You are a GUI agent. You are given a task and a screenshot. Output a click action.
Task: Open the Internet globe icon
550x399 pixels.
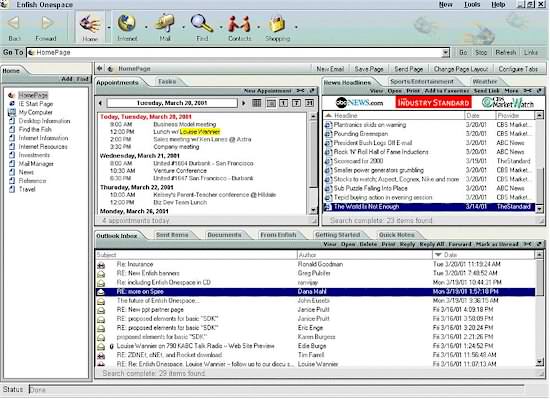[126, 23]
